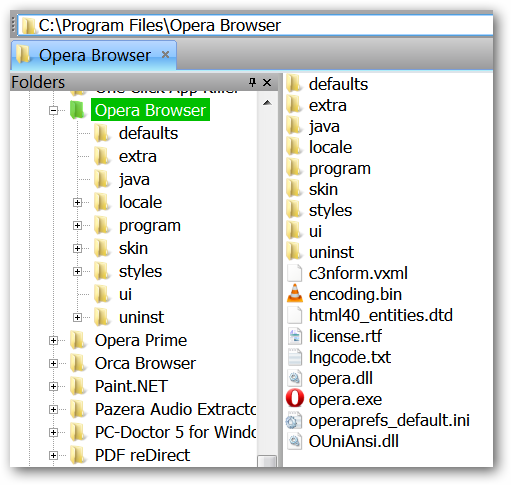Click the folder icon in the address bar

(29, 26)
